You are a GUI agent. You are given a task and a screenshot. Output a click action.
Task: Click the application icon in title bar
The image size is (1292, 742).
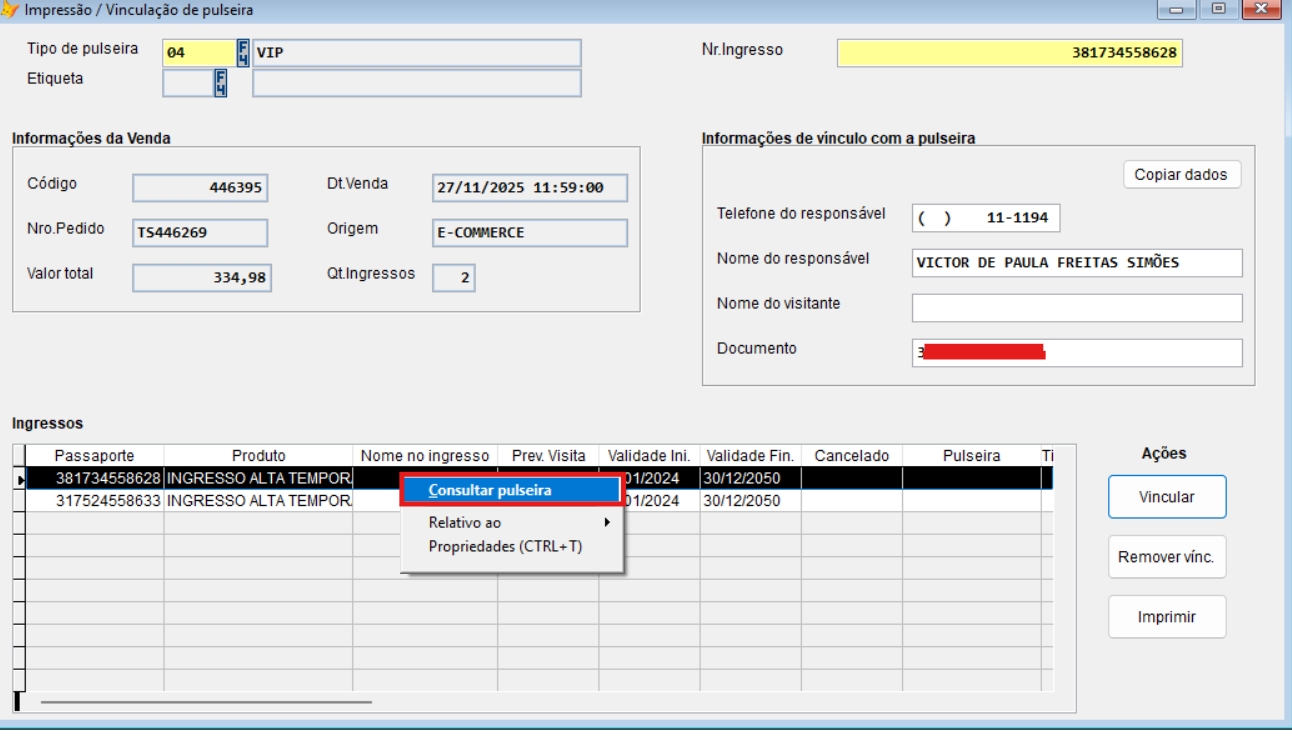click(11, 10)
